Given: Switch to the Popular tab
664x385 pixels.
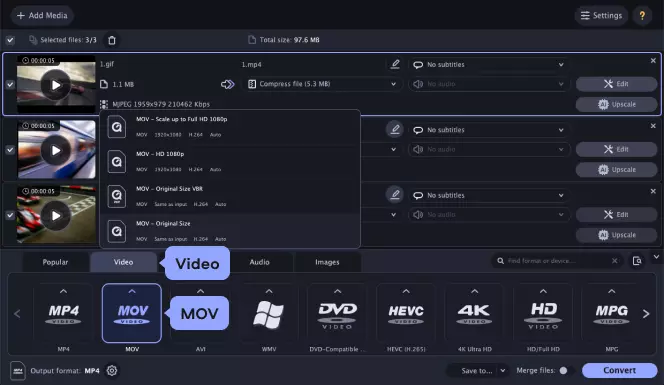Looking at the screenshot, I should click(55, 262).
